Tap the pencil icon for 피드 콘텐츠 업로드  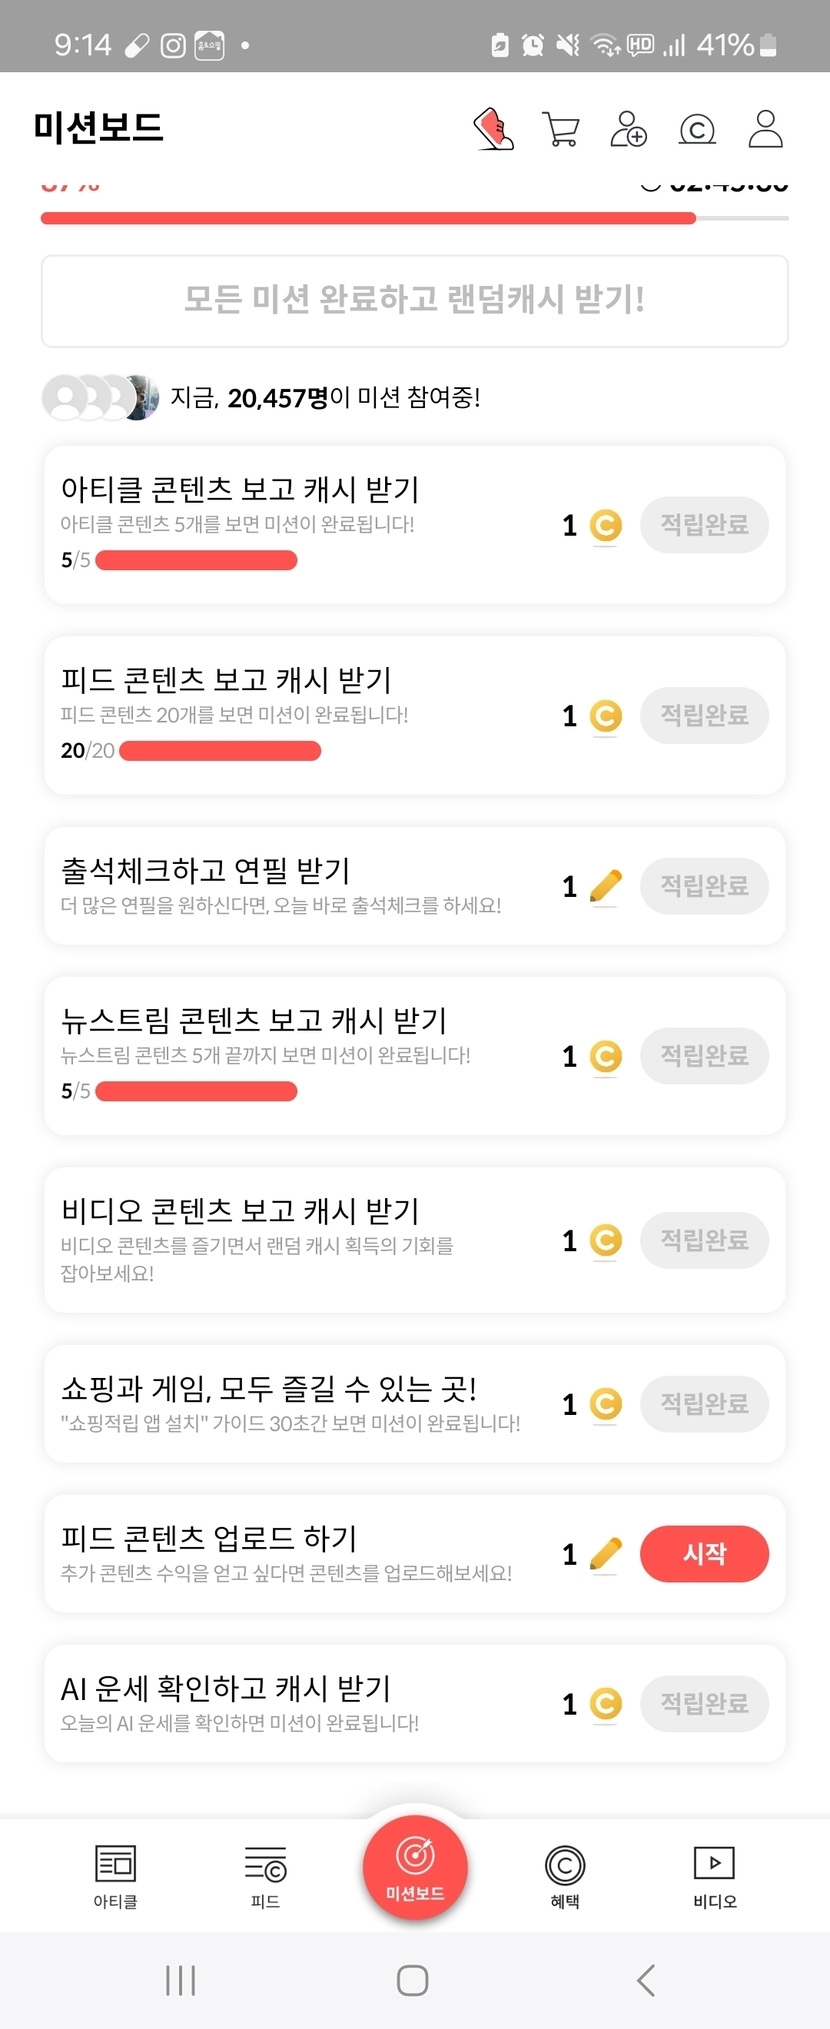click(x=605, y=1553)
